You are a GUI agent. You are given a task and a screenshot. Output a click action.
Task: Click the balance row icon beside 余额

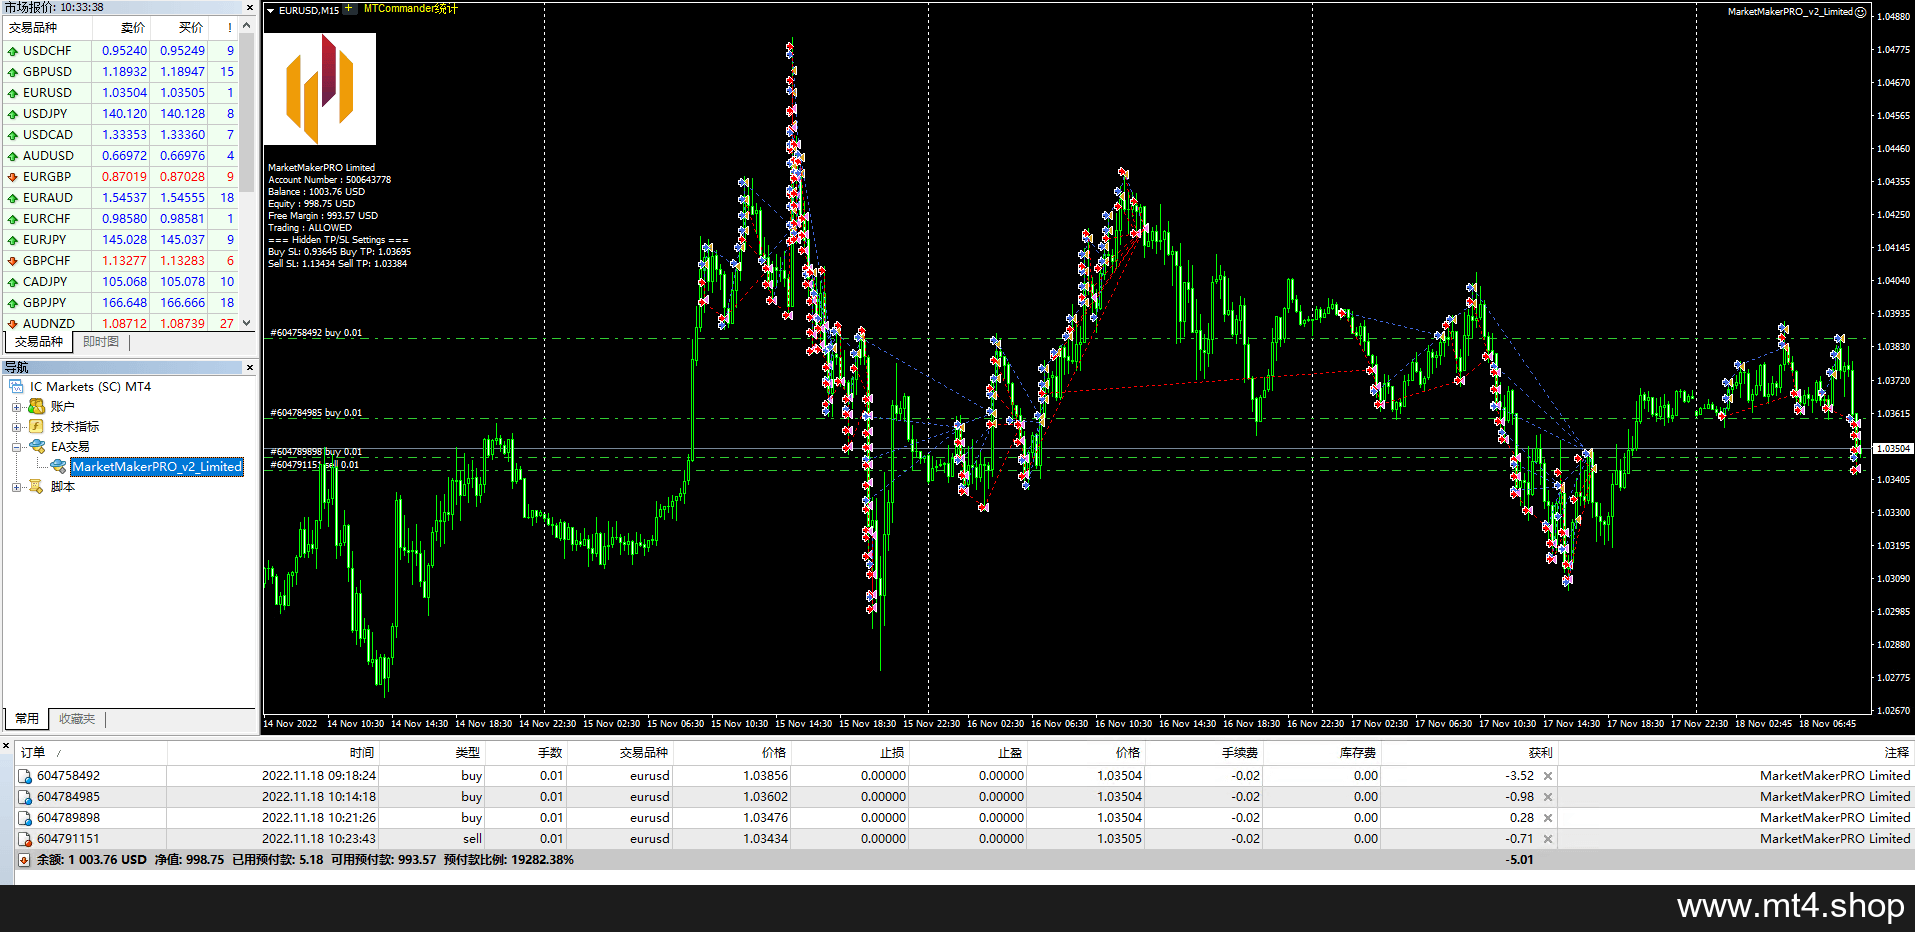[24, 860]
